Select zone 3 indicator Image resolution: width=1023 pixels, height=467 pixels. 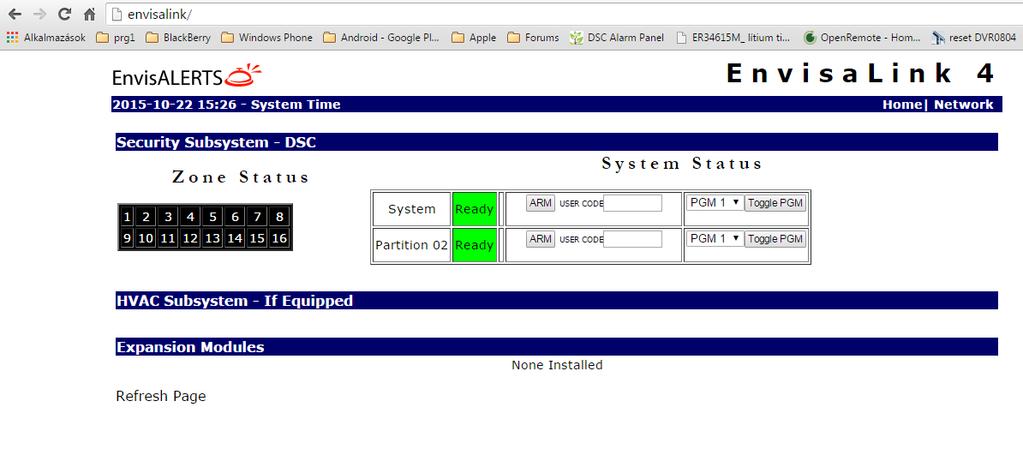click(168, 217)
